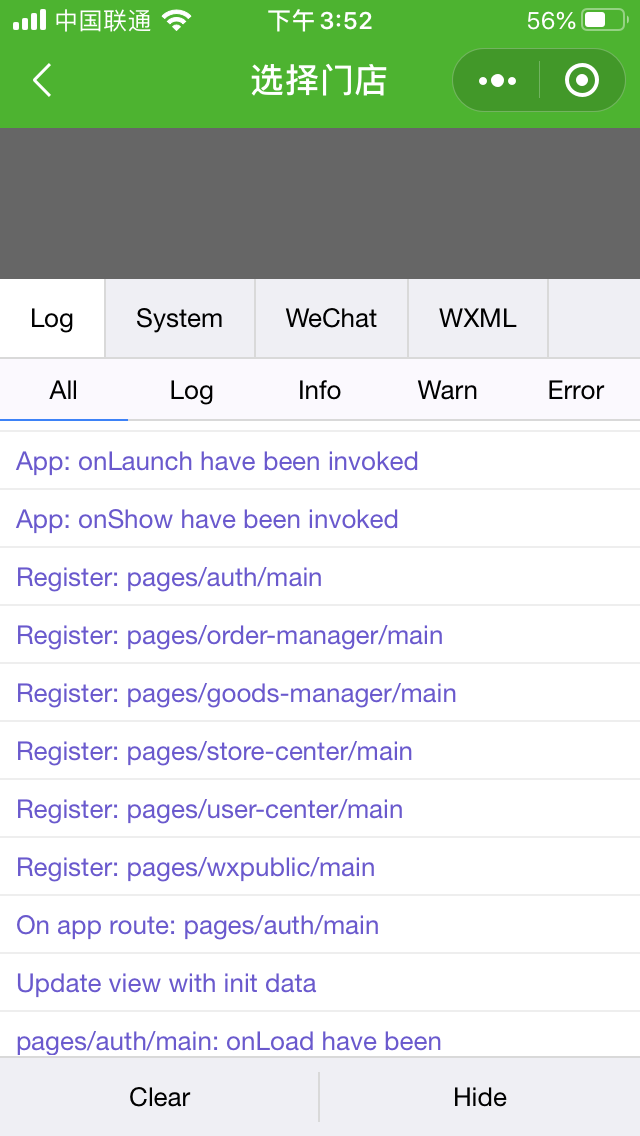The image size is (640, 1136).
Task: Tap the Wi-Fi icon in status bar
Action: pos(176,20)
